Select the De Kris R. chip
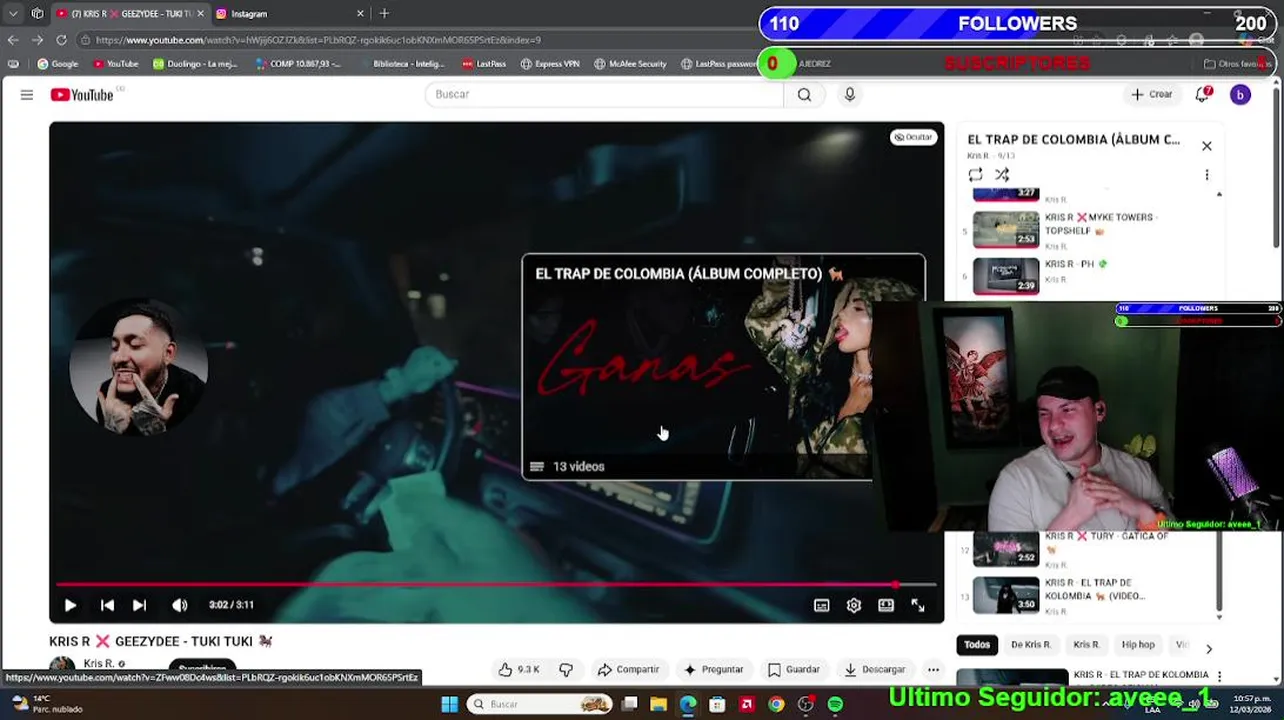Viewport: 1284px width, 720px height. pyautogui.click(x=1031, y=645)
